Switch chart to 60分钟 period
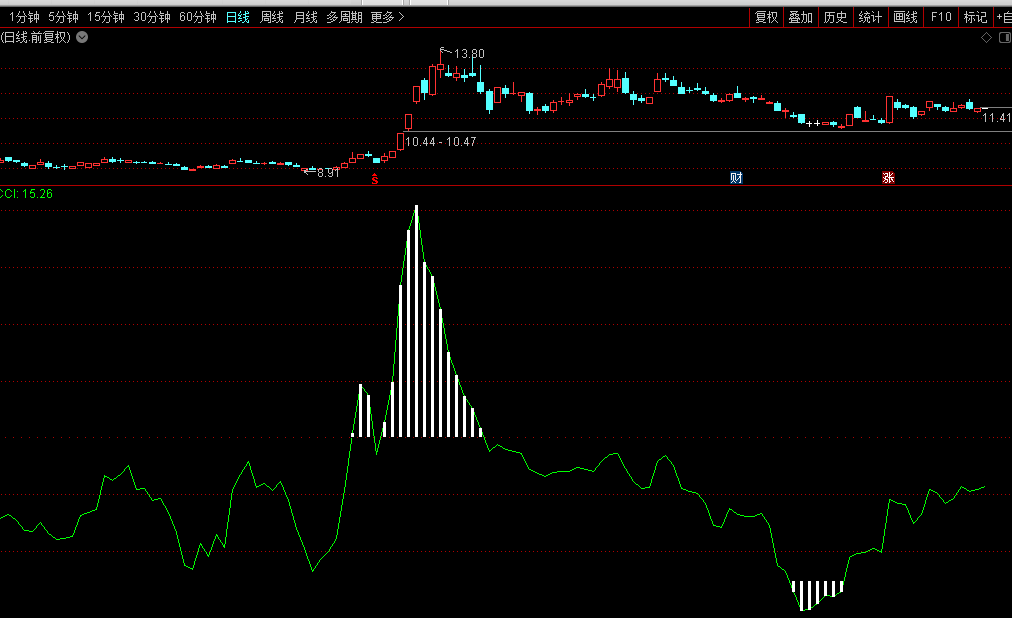Image resolution: width=1012 pixels, height=618 pixels. 198,17
